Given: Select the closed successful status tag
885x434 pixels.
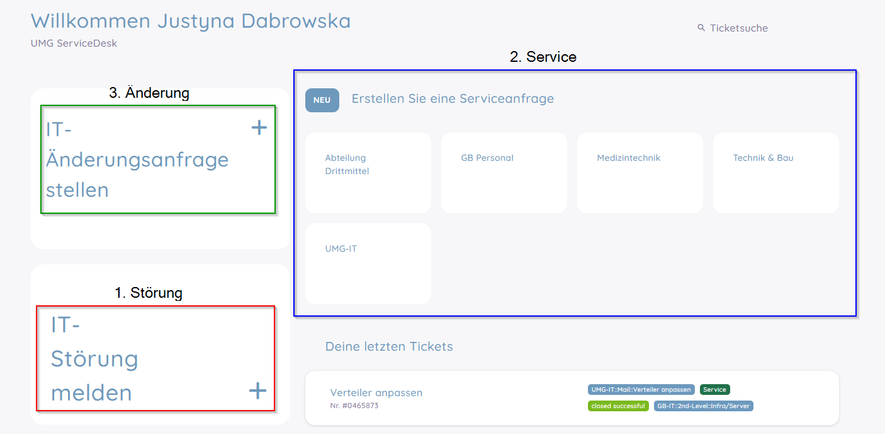Looking at the screenshot, I should click(619, 406).
